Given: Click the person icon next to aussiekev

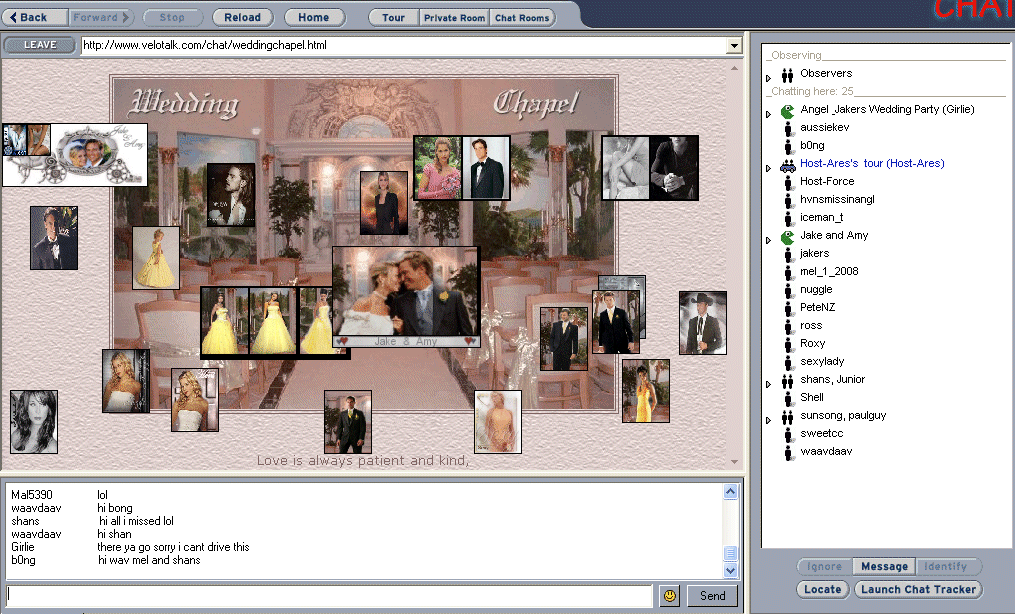Looking at the screenshot, I should coord(787,128).
